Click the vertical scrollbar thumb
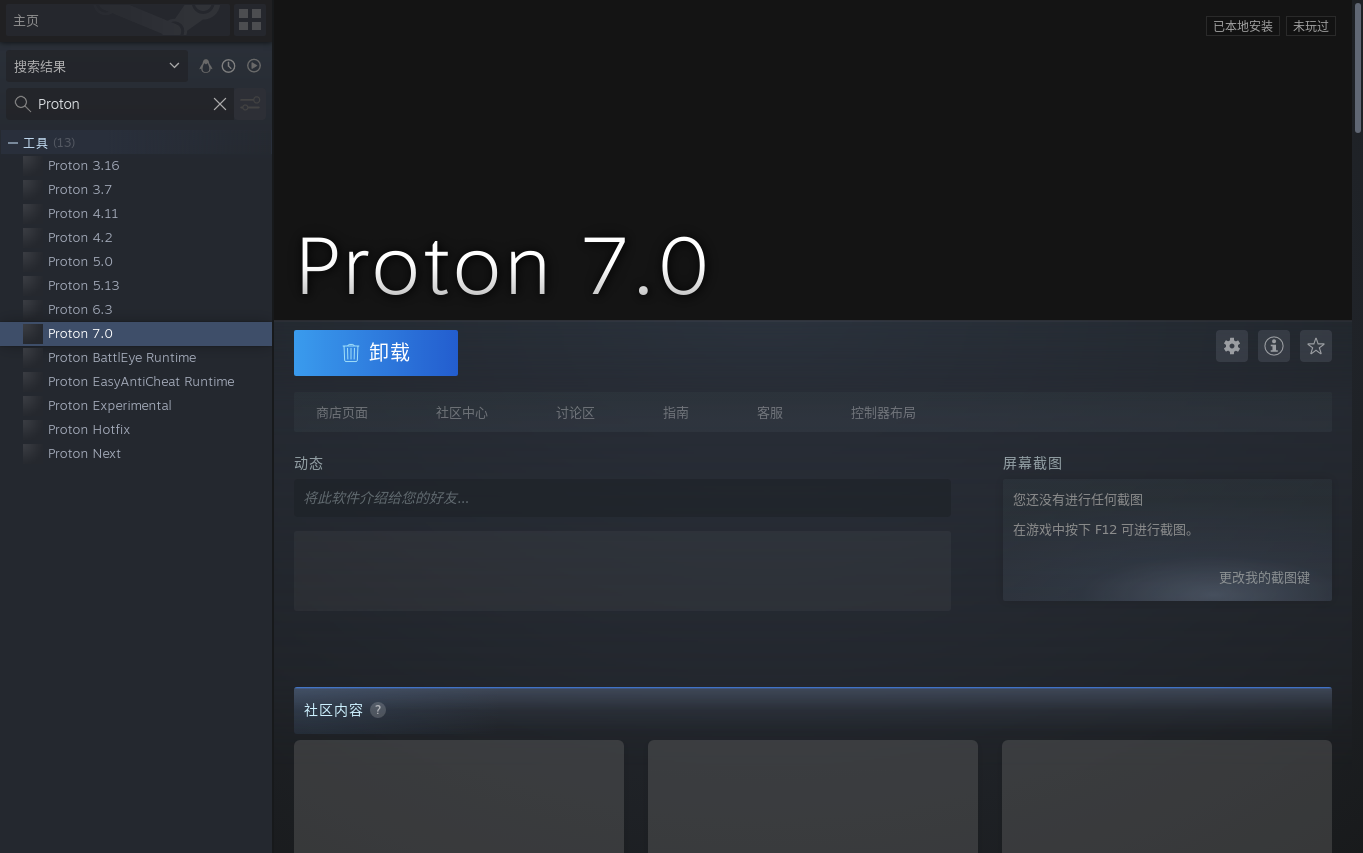The height and width of the screenshot is (853, 1363). tap(1357, 70)
